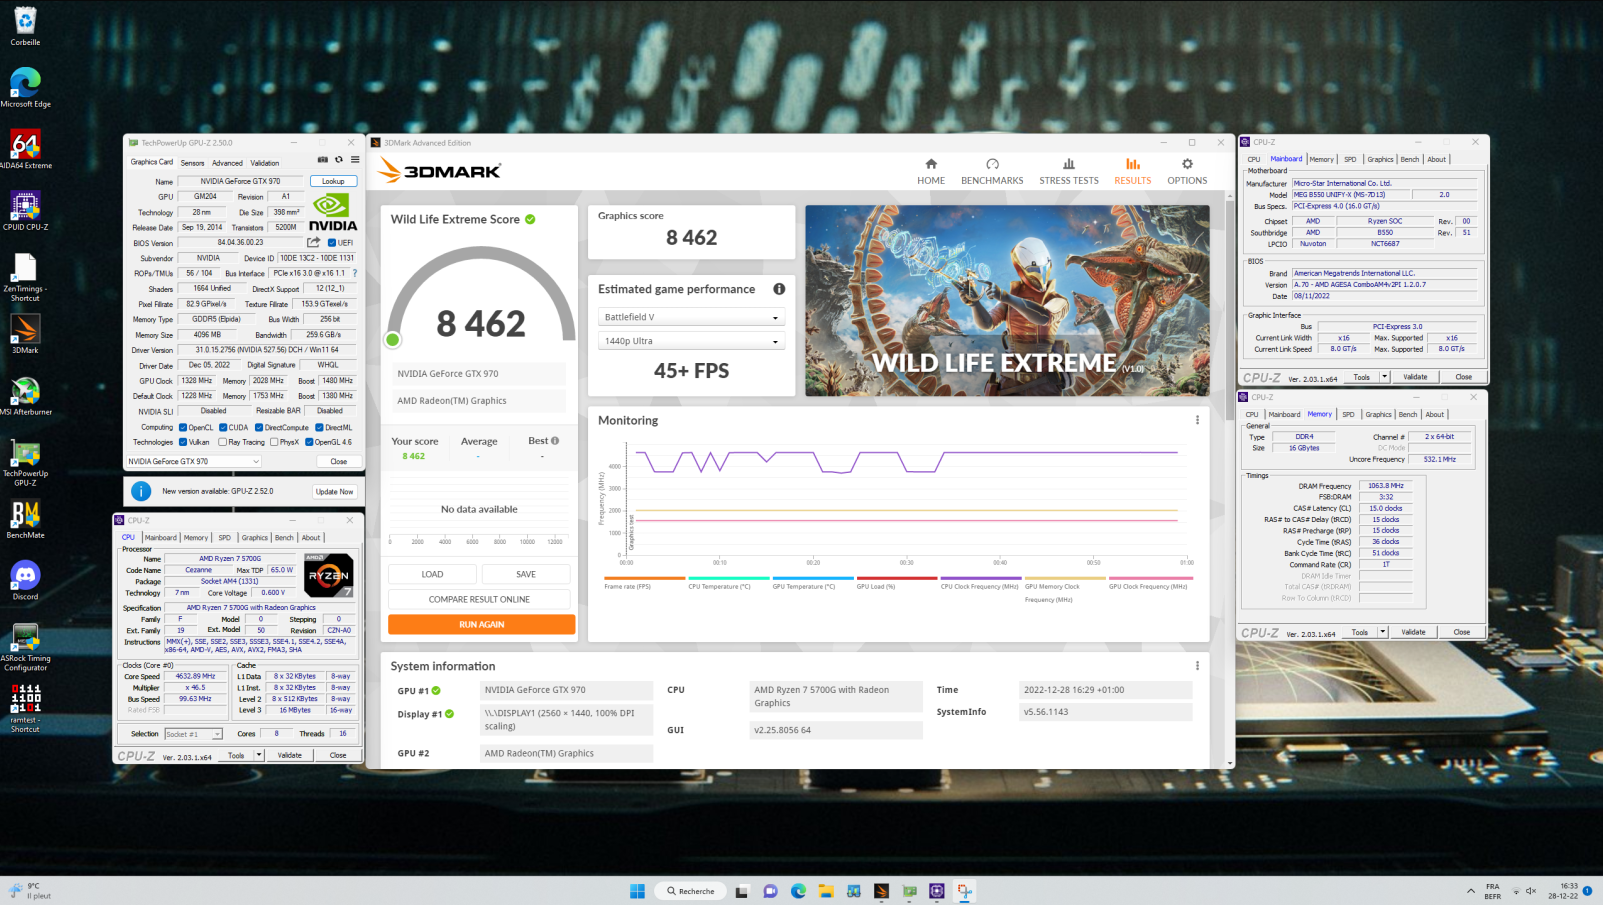Toggle the OpenCL checkbox in GPU-Z
Viewport: 1603px width, 905px height.
(x=183, y=428)
